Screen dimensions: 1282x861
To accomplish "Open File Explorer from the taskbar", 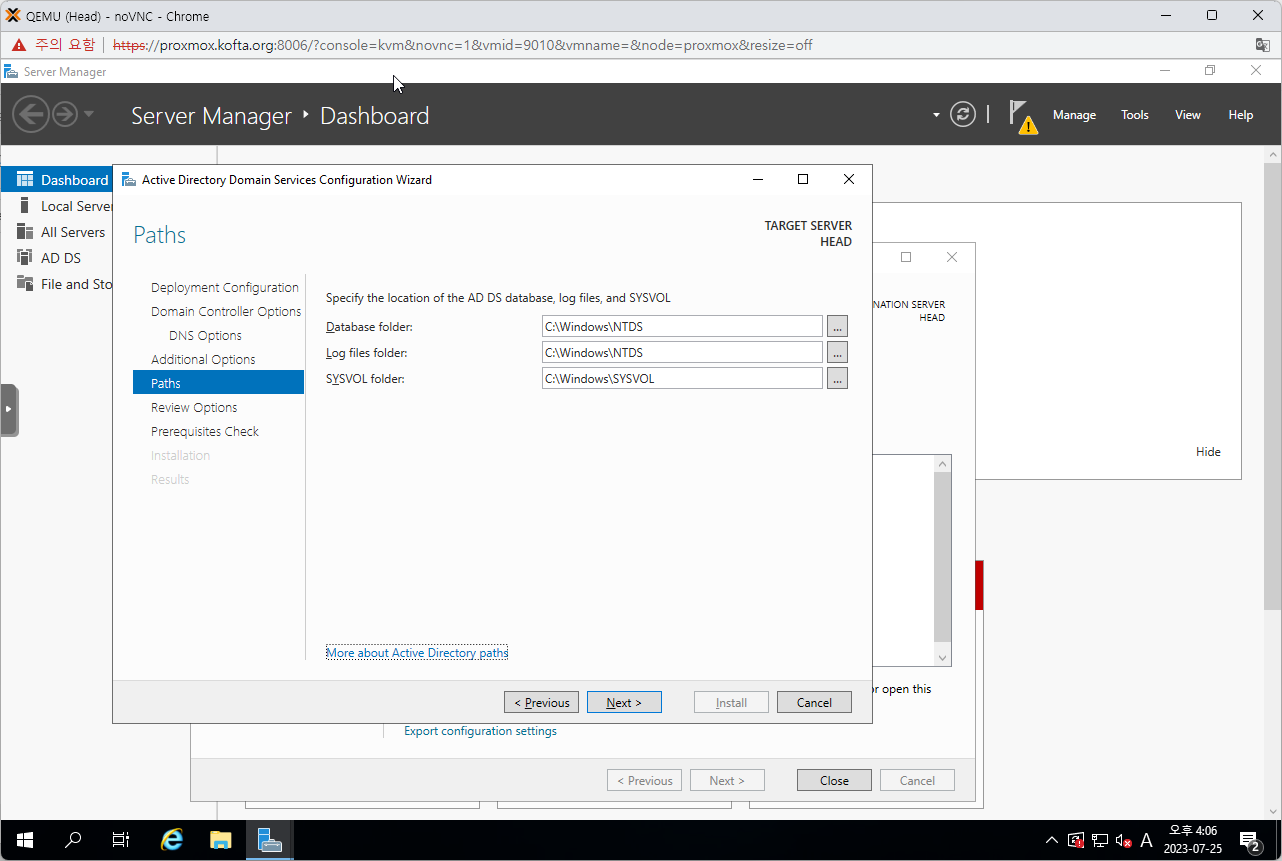I will click(220, 840).
